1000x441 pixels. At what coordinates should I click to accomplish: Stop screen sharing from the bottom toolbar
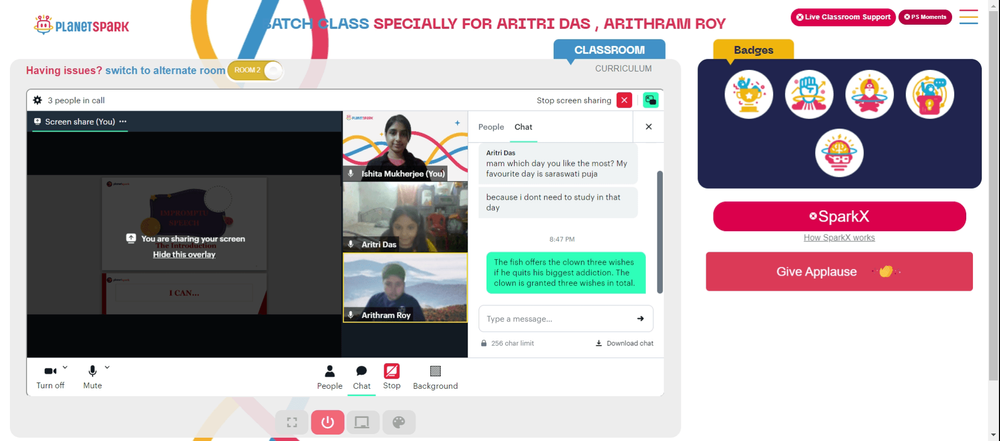(x=392, y=377)
